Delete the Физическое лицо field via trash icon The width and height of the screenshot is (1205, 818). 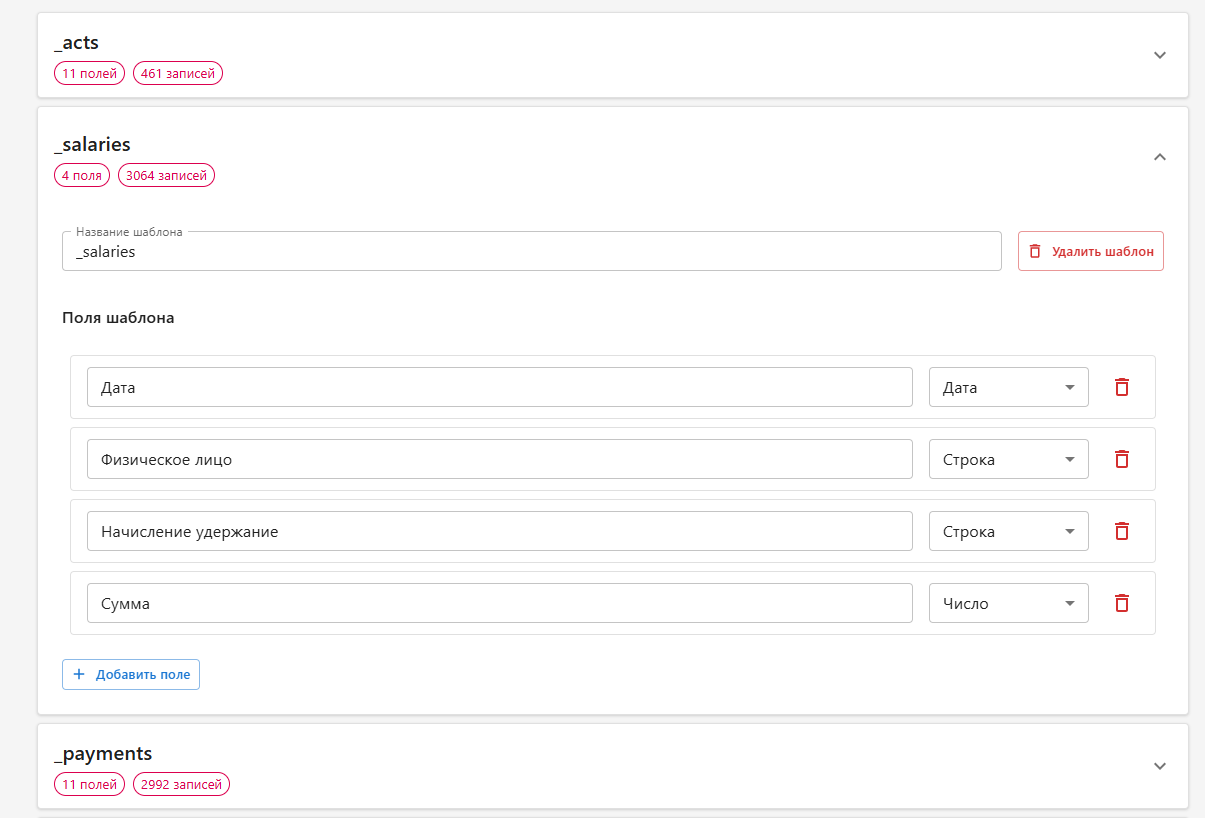coord(1122,459)
